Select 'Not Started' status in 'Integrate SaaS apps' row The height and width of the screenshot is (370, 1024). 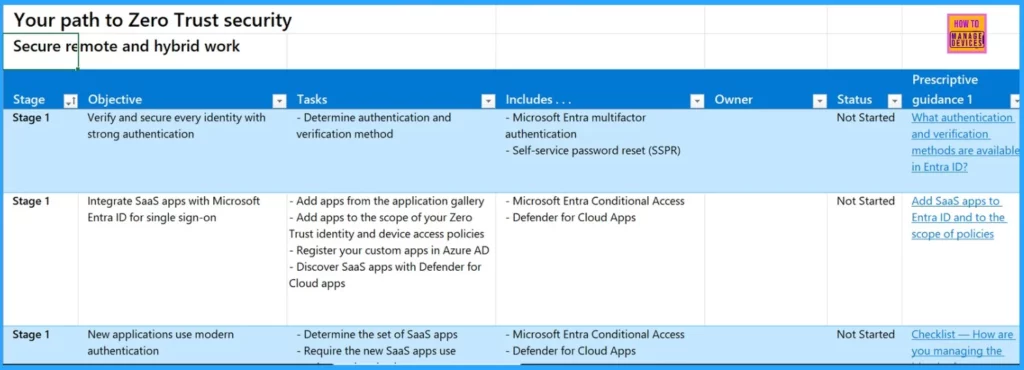pyautogui.click(x=865, y=259)
